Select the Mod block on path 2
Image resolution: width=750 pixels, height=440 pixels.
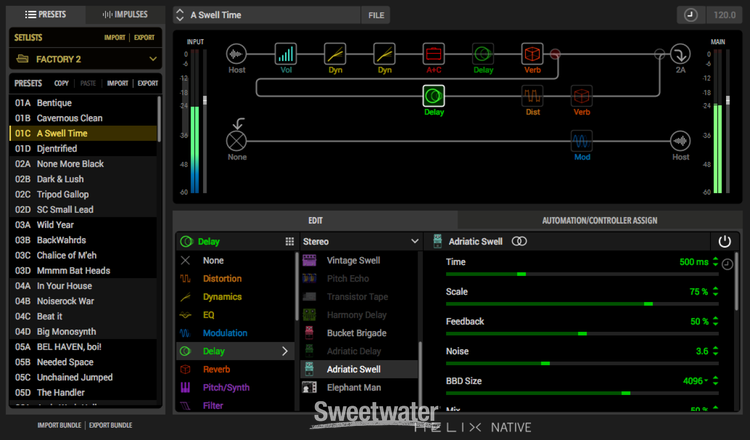(x=582, y=141)
